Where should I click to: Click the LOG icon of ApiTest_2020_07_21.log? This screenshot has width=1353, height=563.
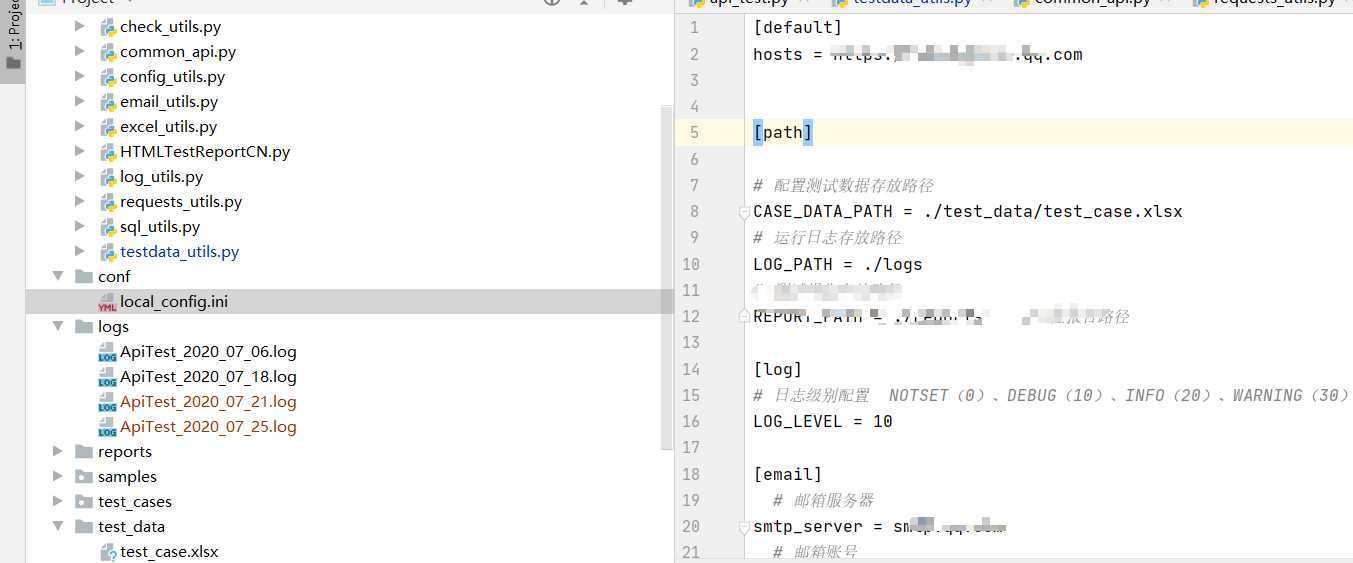tap(107, 402)
